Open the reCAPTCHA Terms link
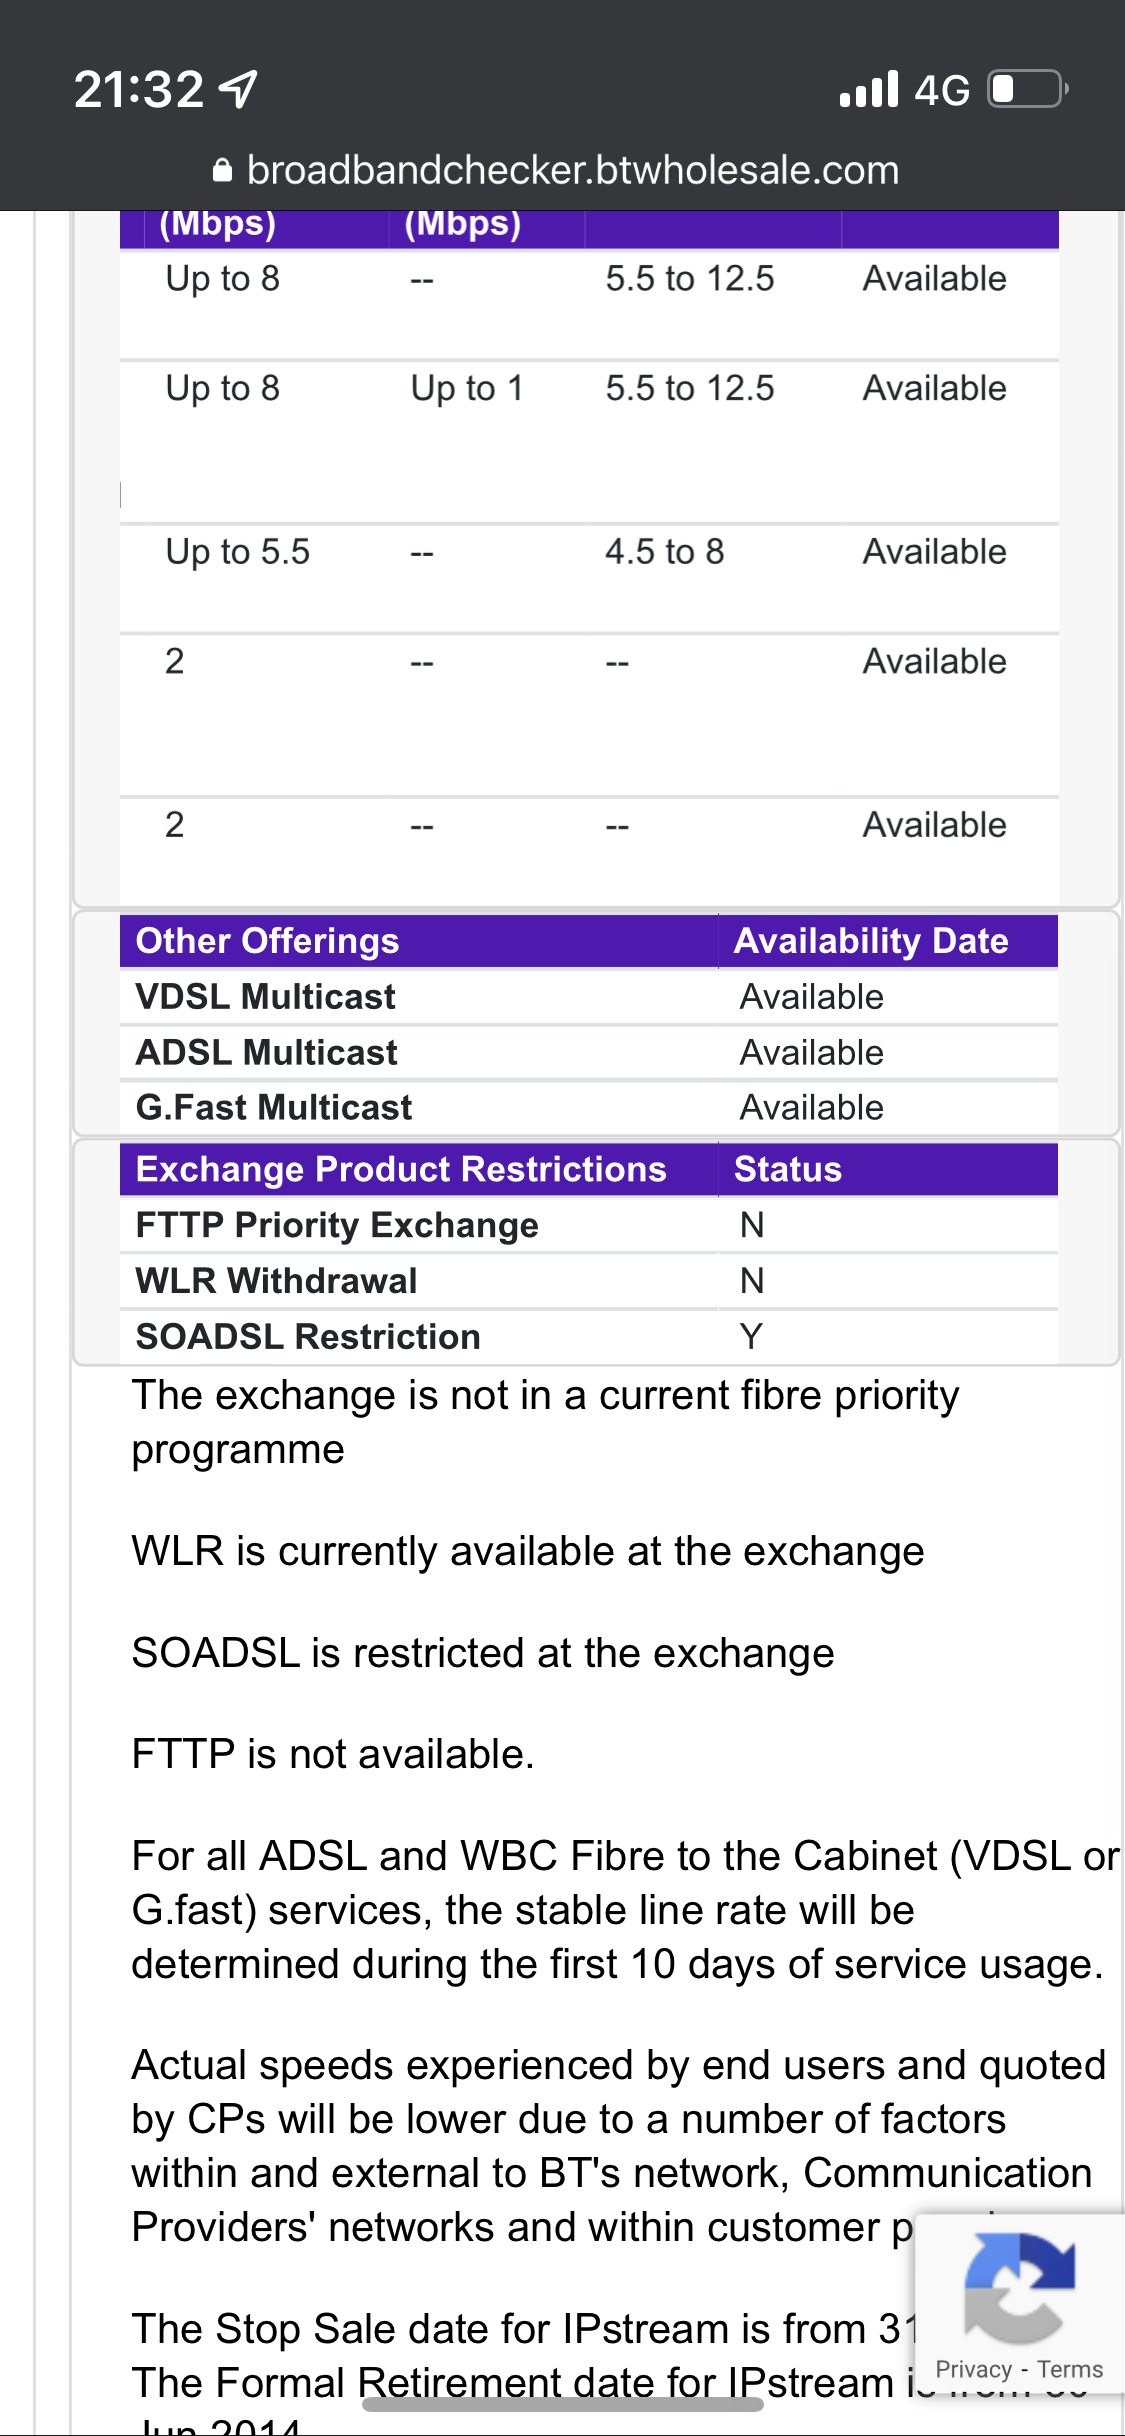 pyautogui.click(x=1070, y=2369)
